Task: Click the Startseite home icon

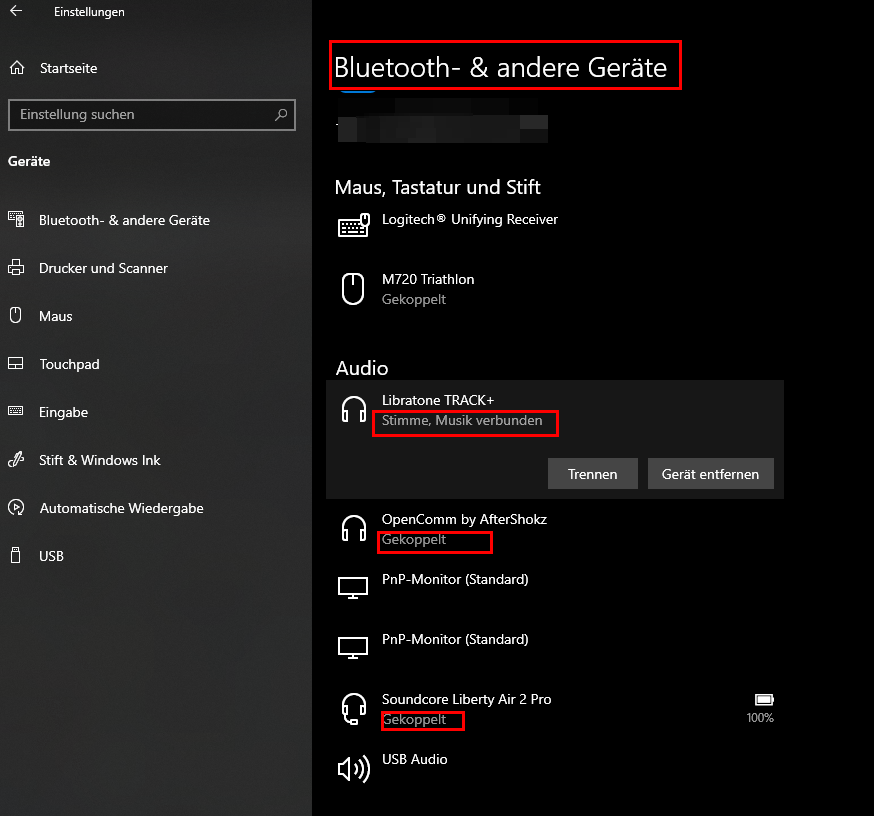Action: pyautogui.click(x=17, y=68)
